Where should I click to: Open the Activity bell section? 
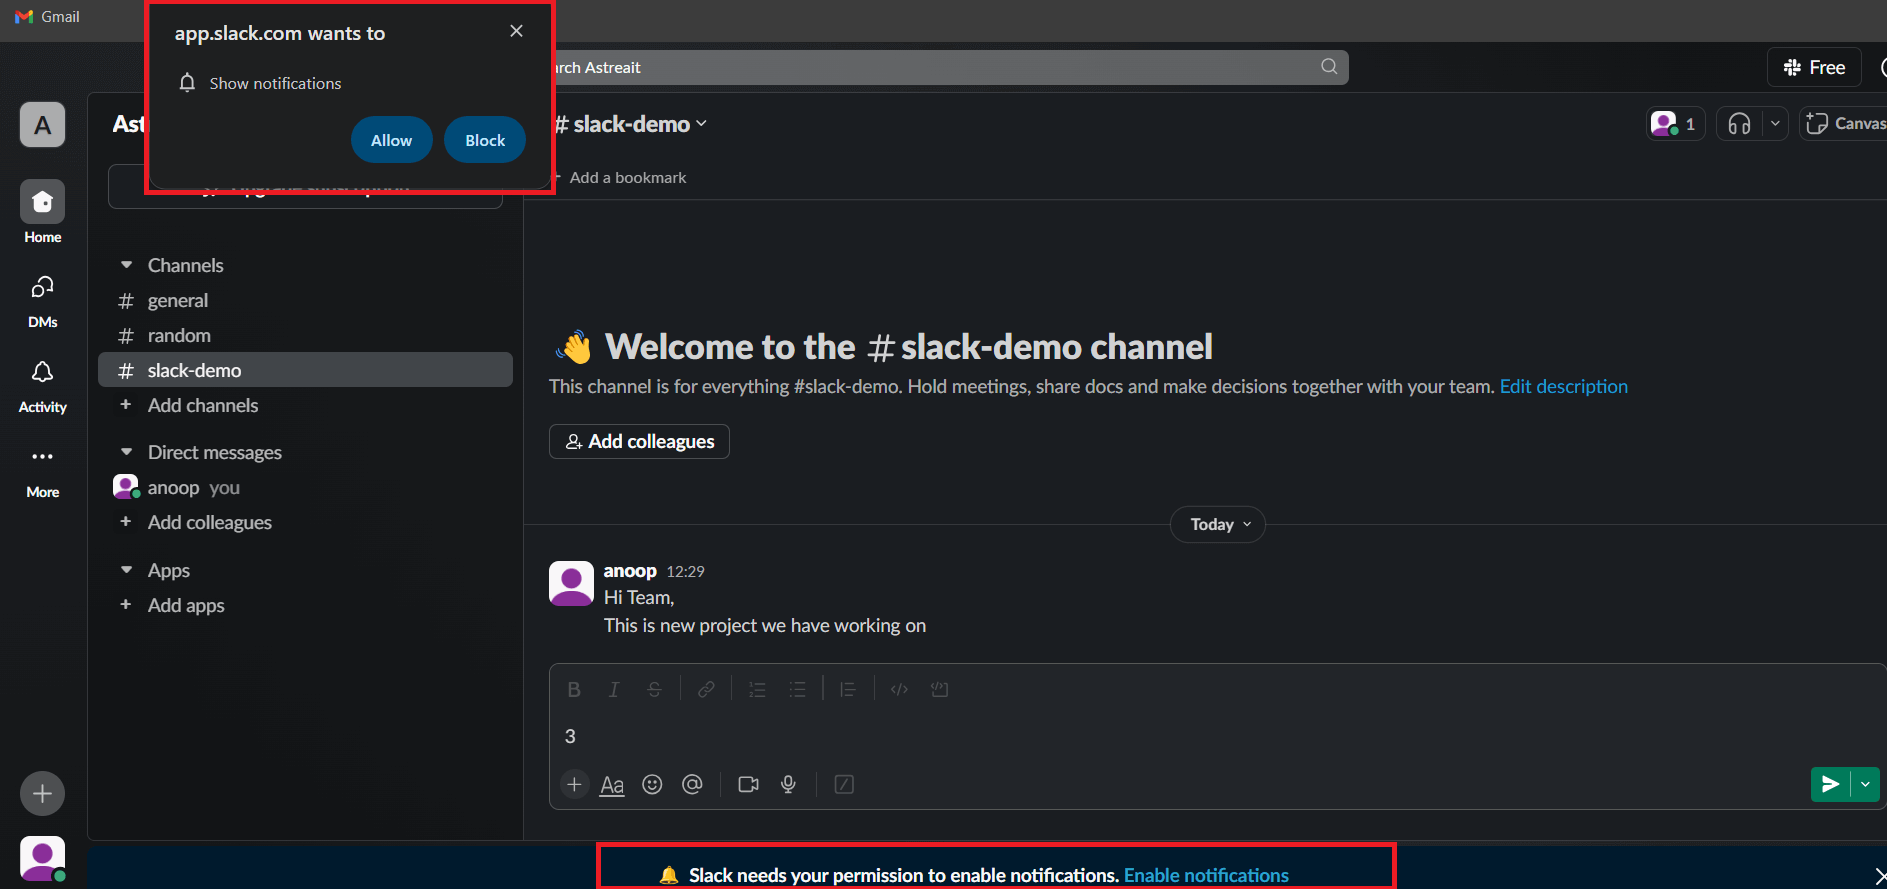[x=43, y=386]
